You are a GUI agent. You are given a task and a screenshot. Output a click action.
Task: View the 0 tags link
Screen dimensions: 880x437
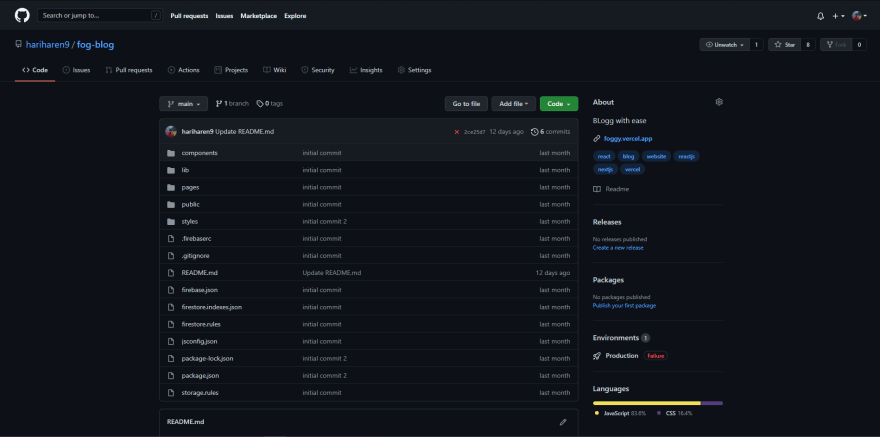(x=269, y=104)
